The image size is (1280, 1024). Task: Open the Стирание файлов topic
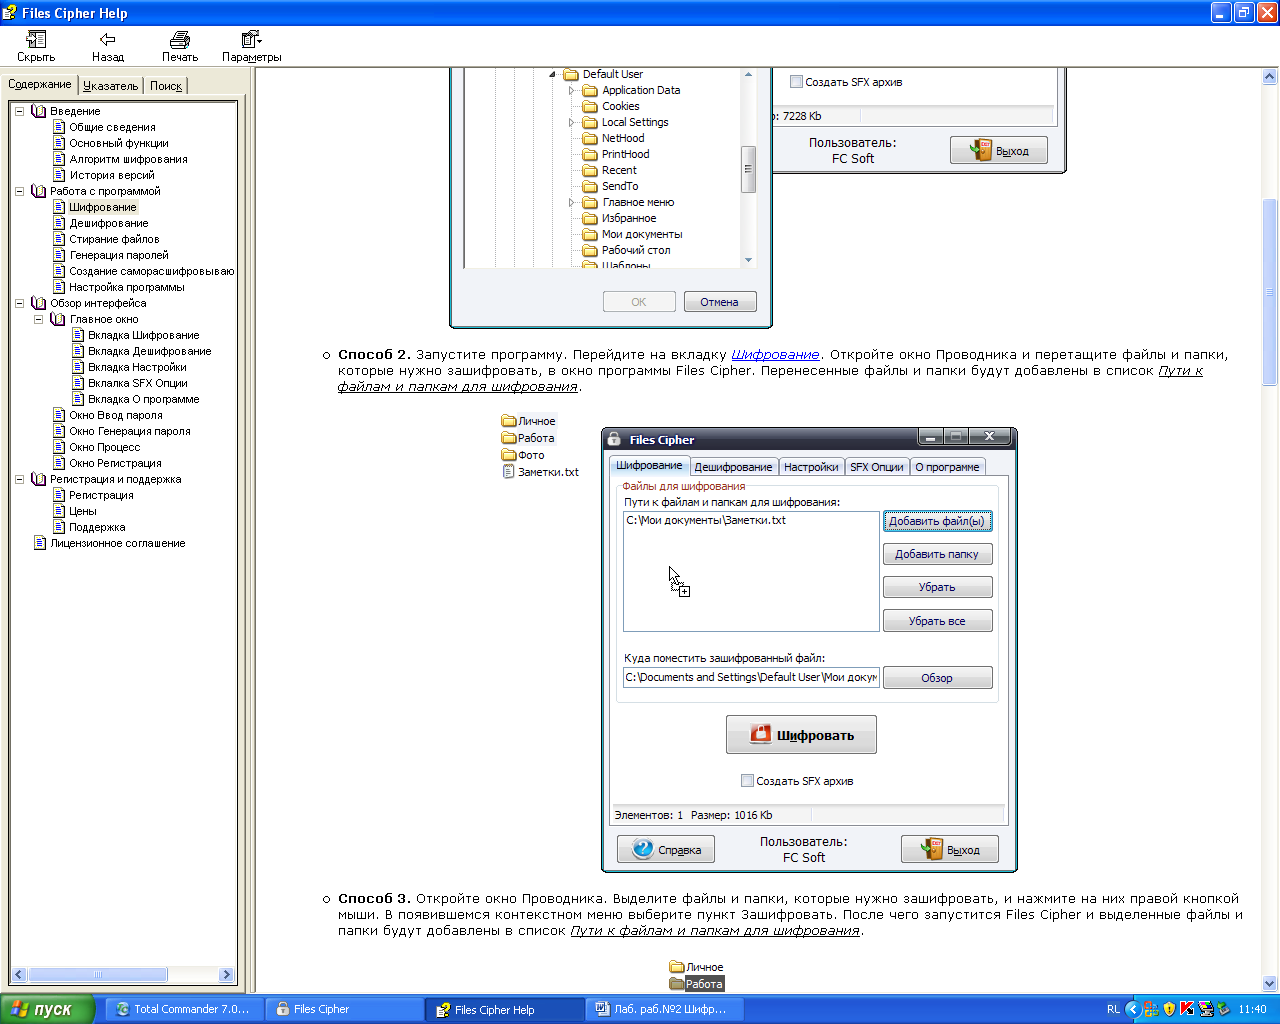[114, 239]
